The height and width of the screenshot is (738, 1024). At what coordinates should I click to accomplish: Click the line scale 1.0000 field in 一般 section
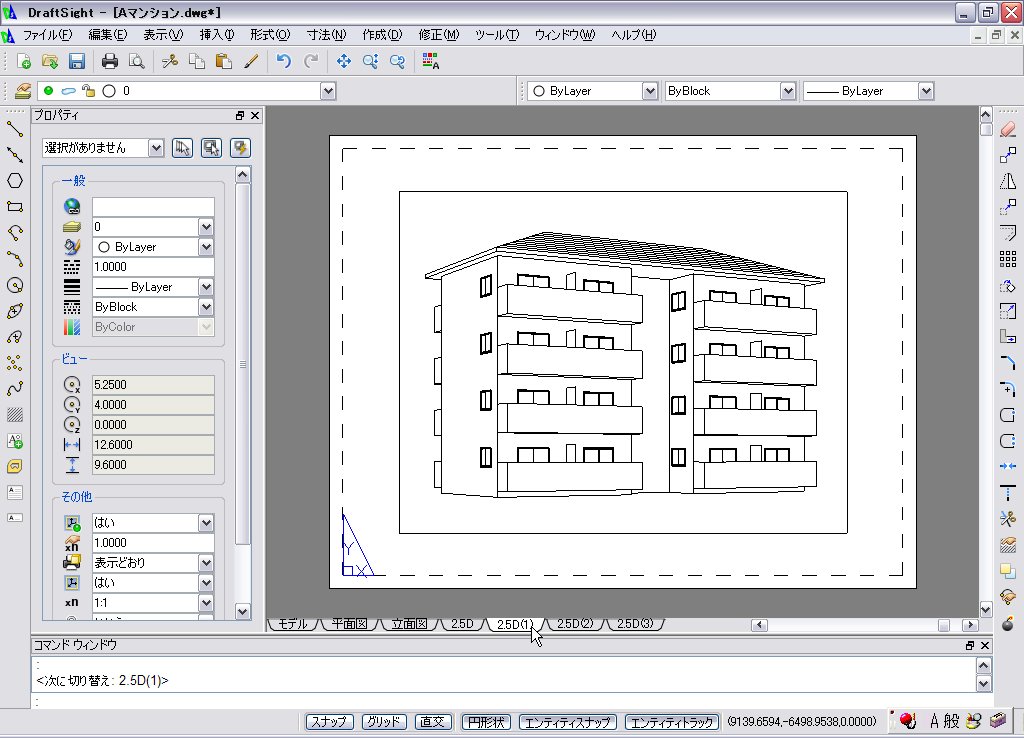point(153,267)
